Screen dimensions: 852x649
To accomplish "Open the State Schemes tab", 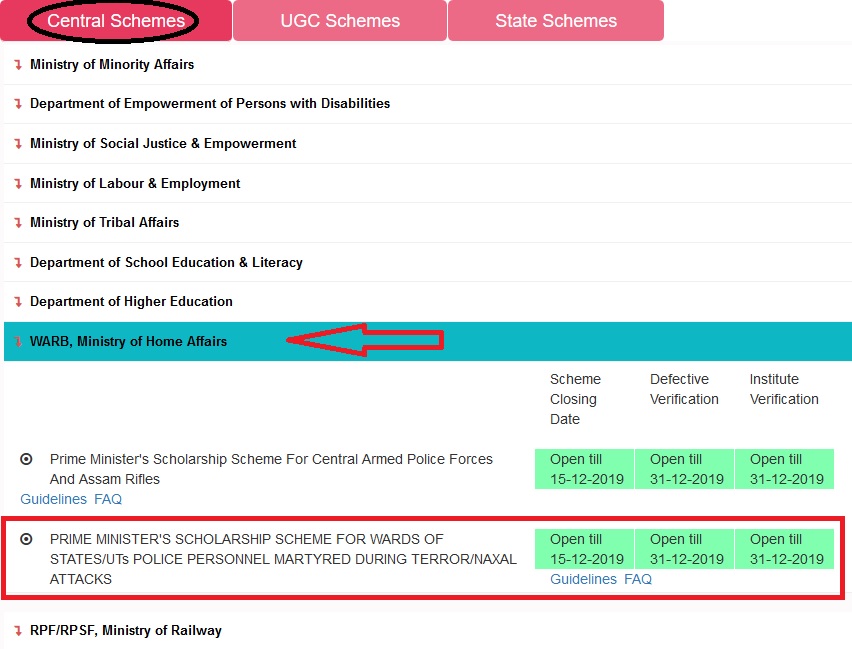I will [556, 21].
